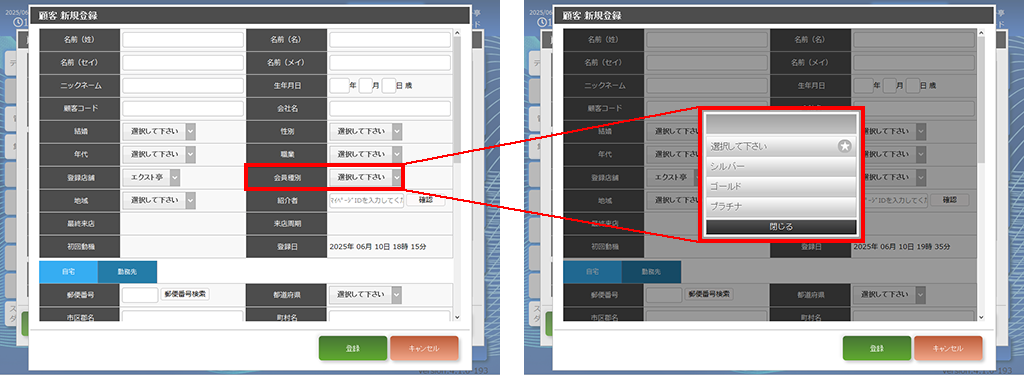
Task: Click the green 登録 button in left dialog
Action: [353, 348]
